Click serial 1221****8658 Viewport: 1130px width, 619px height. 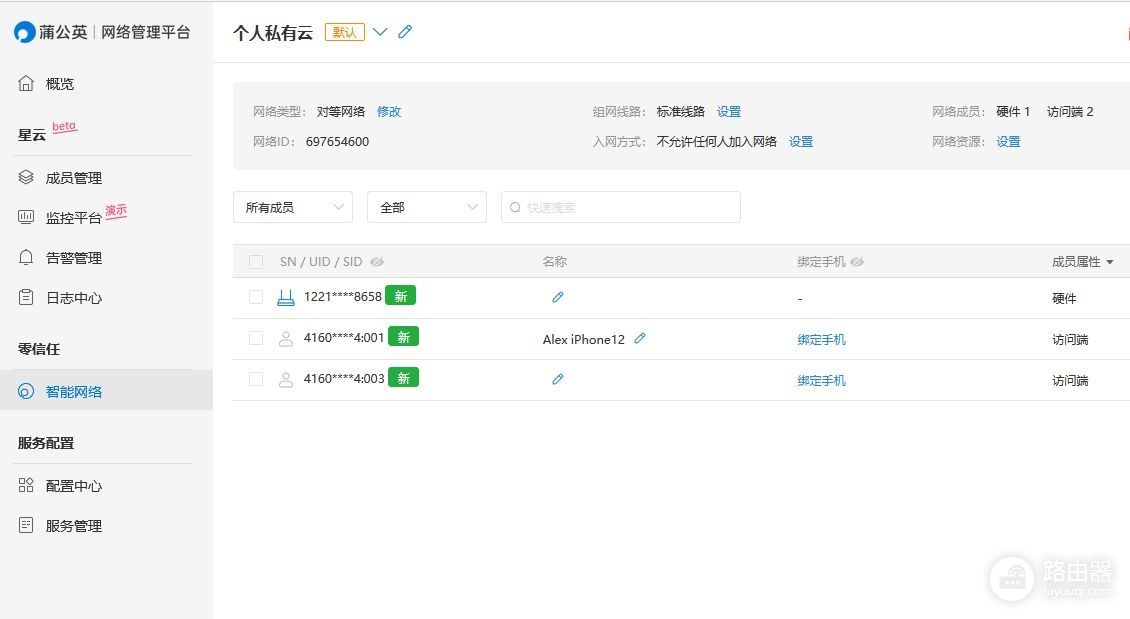point(343,296)
